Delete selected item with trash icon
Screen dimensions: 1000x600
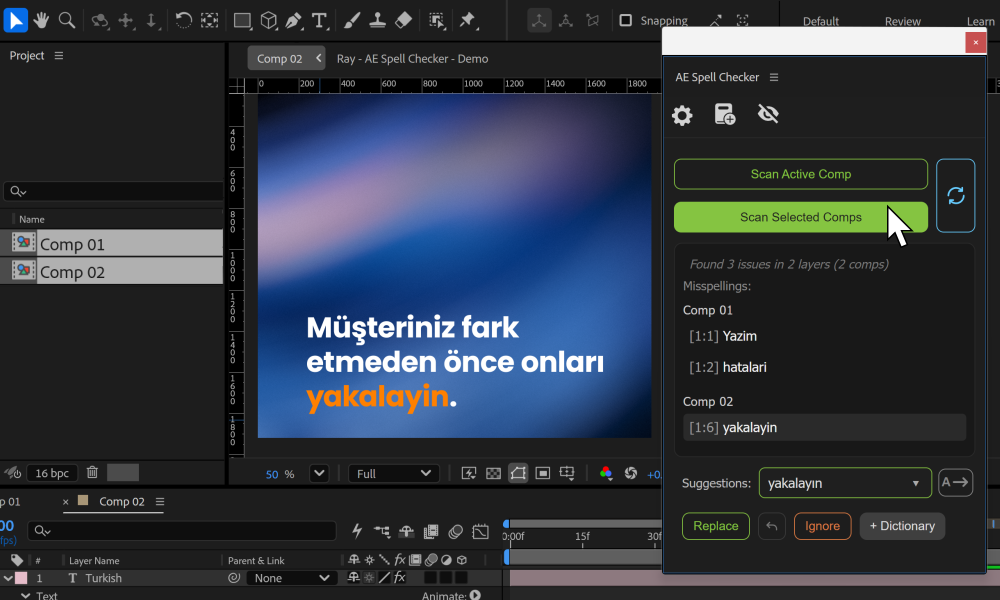[92, 472]
